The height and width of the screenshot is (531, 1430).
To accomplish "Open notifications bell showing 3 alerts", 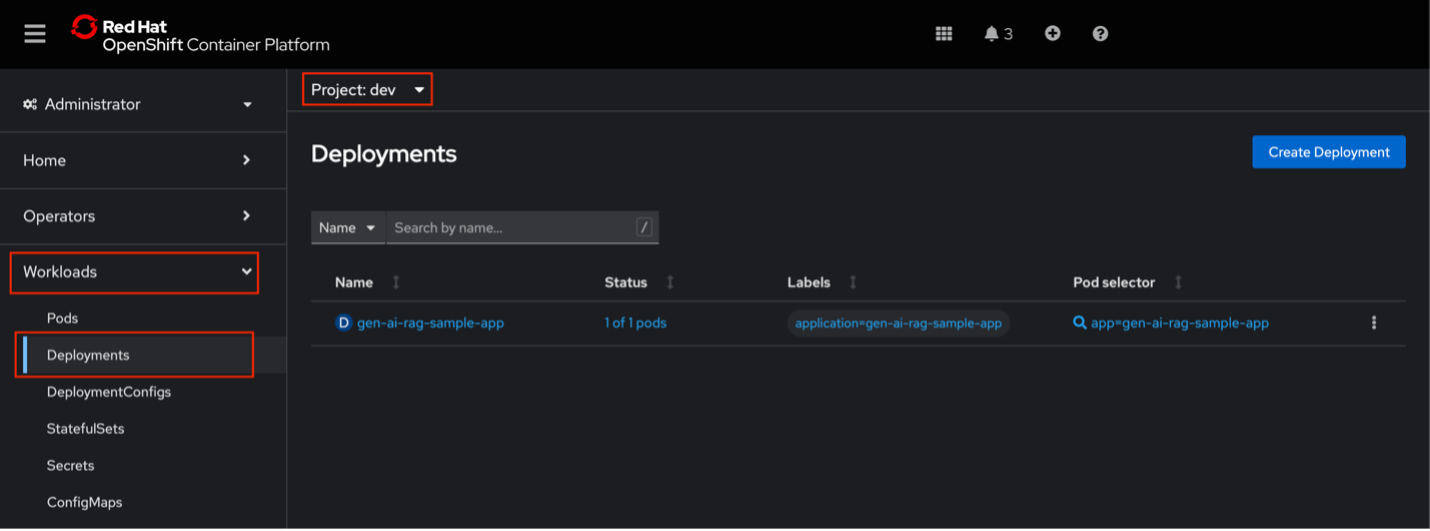I will 998,34.
